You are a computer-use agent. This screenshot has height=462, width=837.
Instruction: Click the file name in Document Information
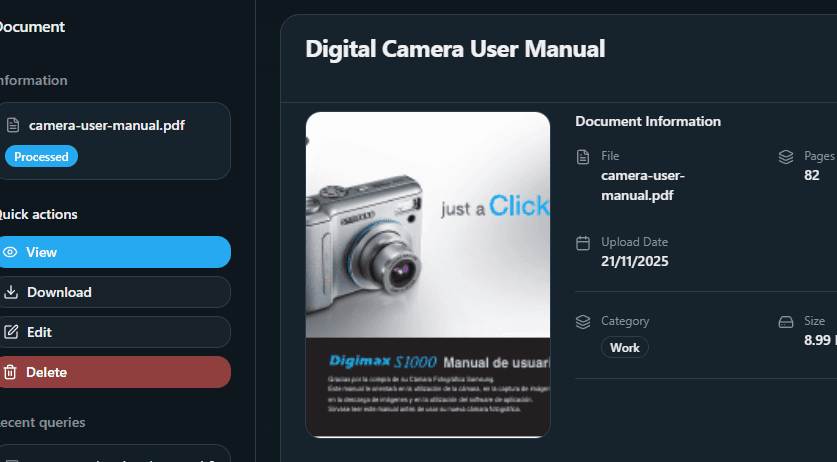pyautogui.click(x=643, y=185)
